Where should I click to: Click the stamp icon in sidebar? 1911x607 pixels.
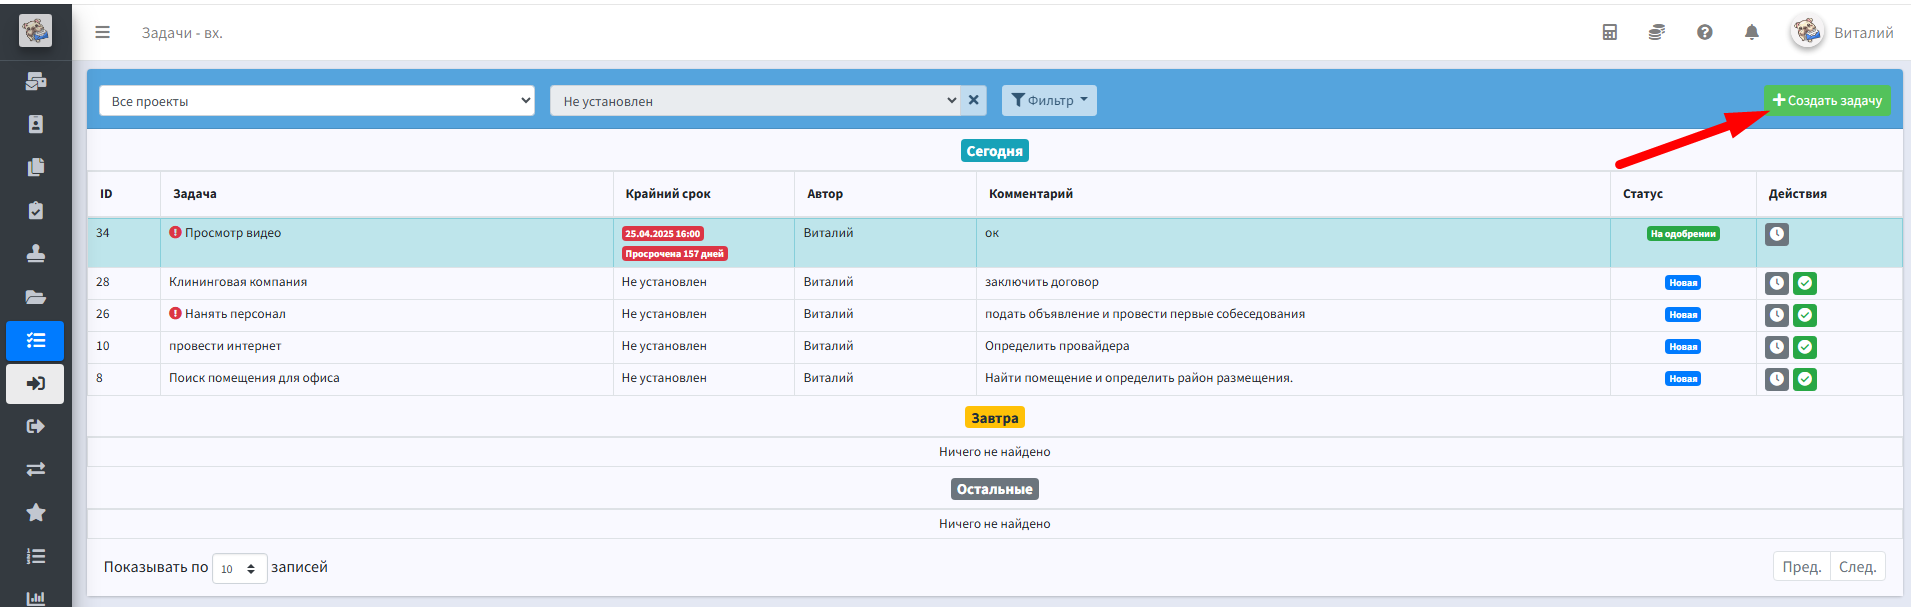point(36,253)
